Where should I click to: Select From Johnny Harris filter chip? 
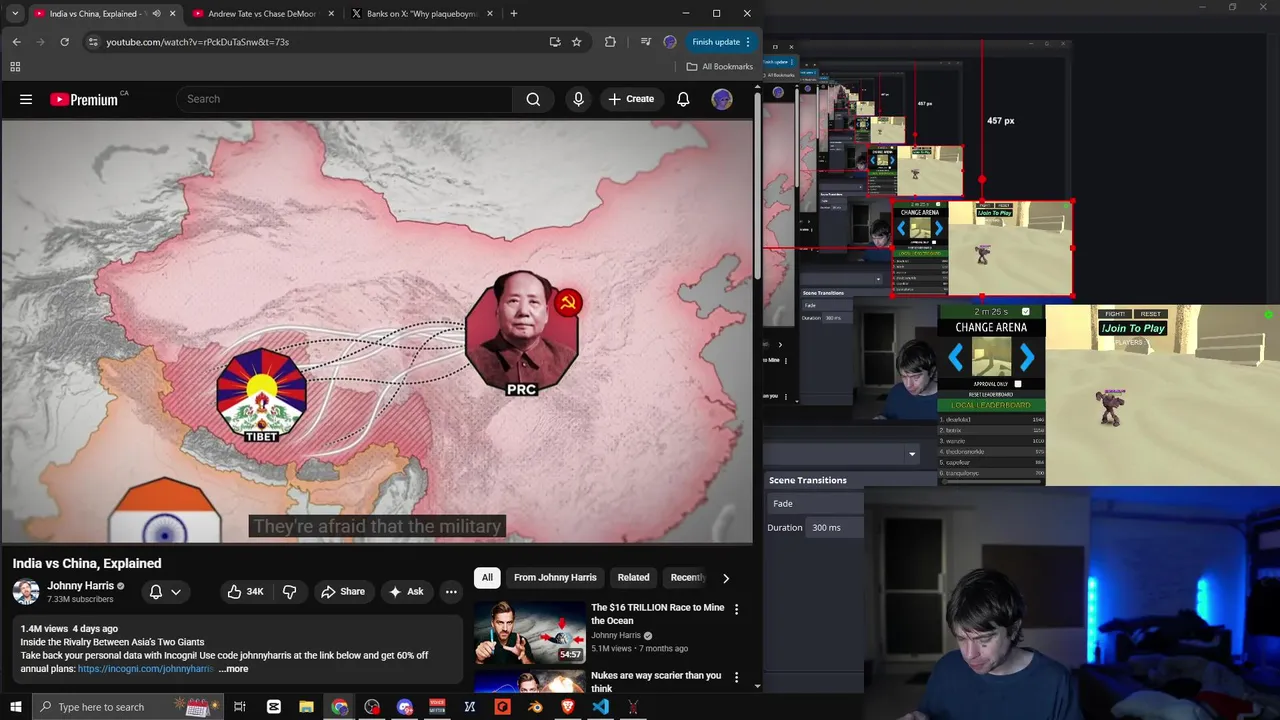pyautogui.click(x=555, y=578)
